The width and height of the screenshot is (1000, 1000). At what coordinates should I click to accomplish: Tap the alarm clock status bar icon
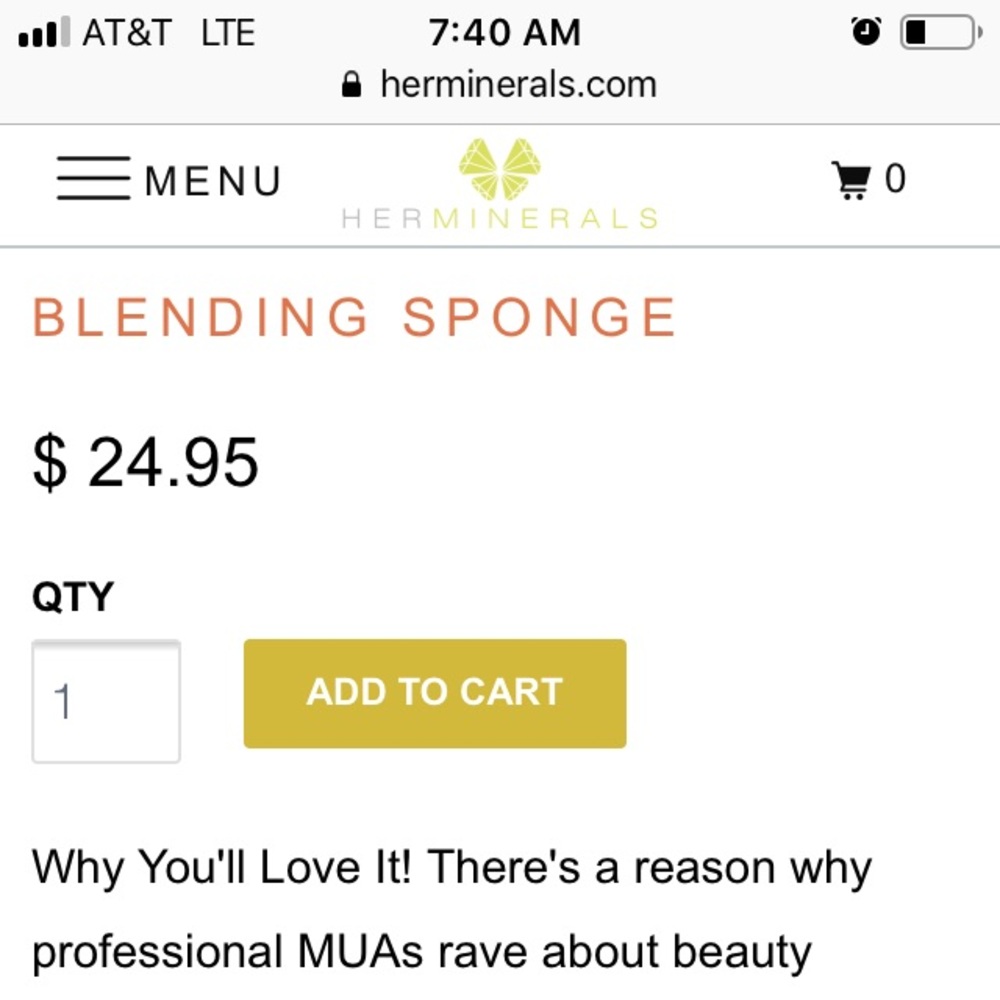(867, 32)
